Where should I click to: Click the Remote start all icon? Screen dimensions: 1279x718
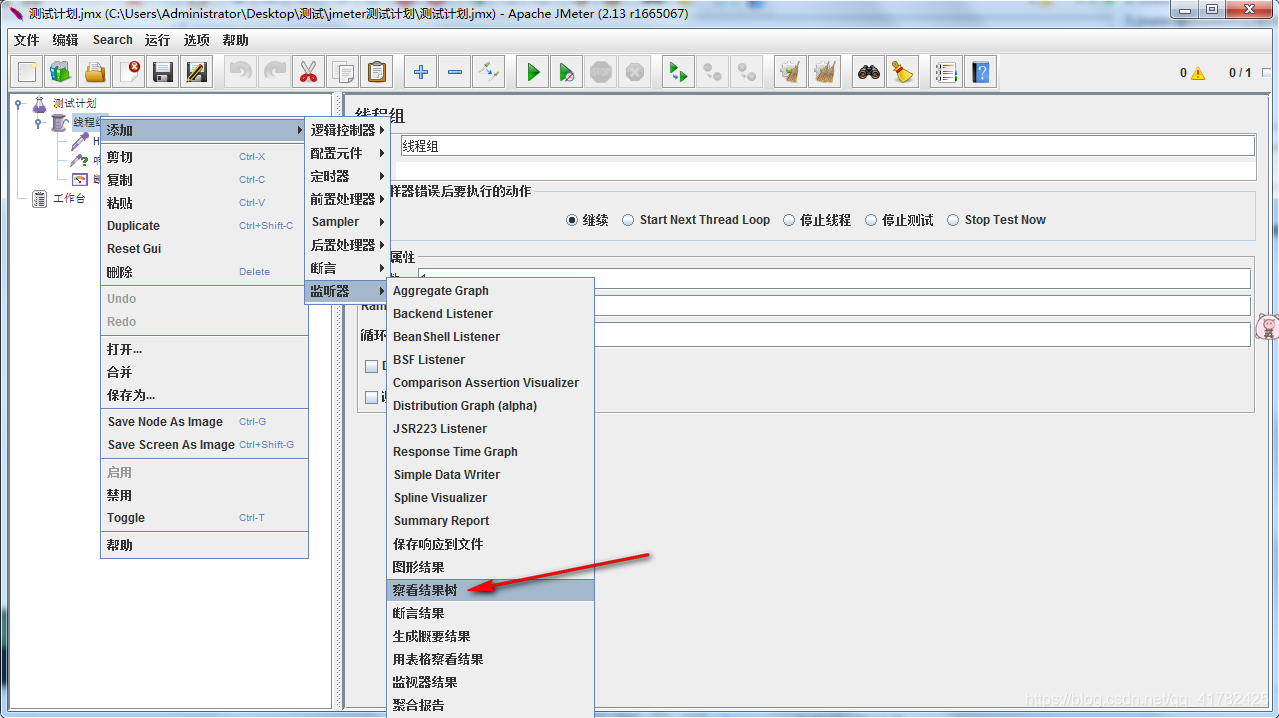click(x=678, y=72)
